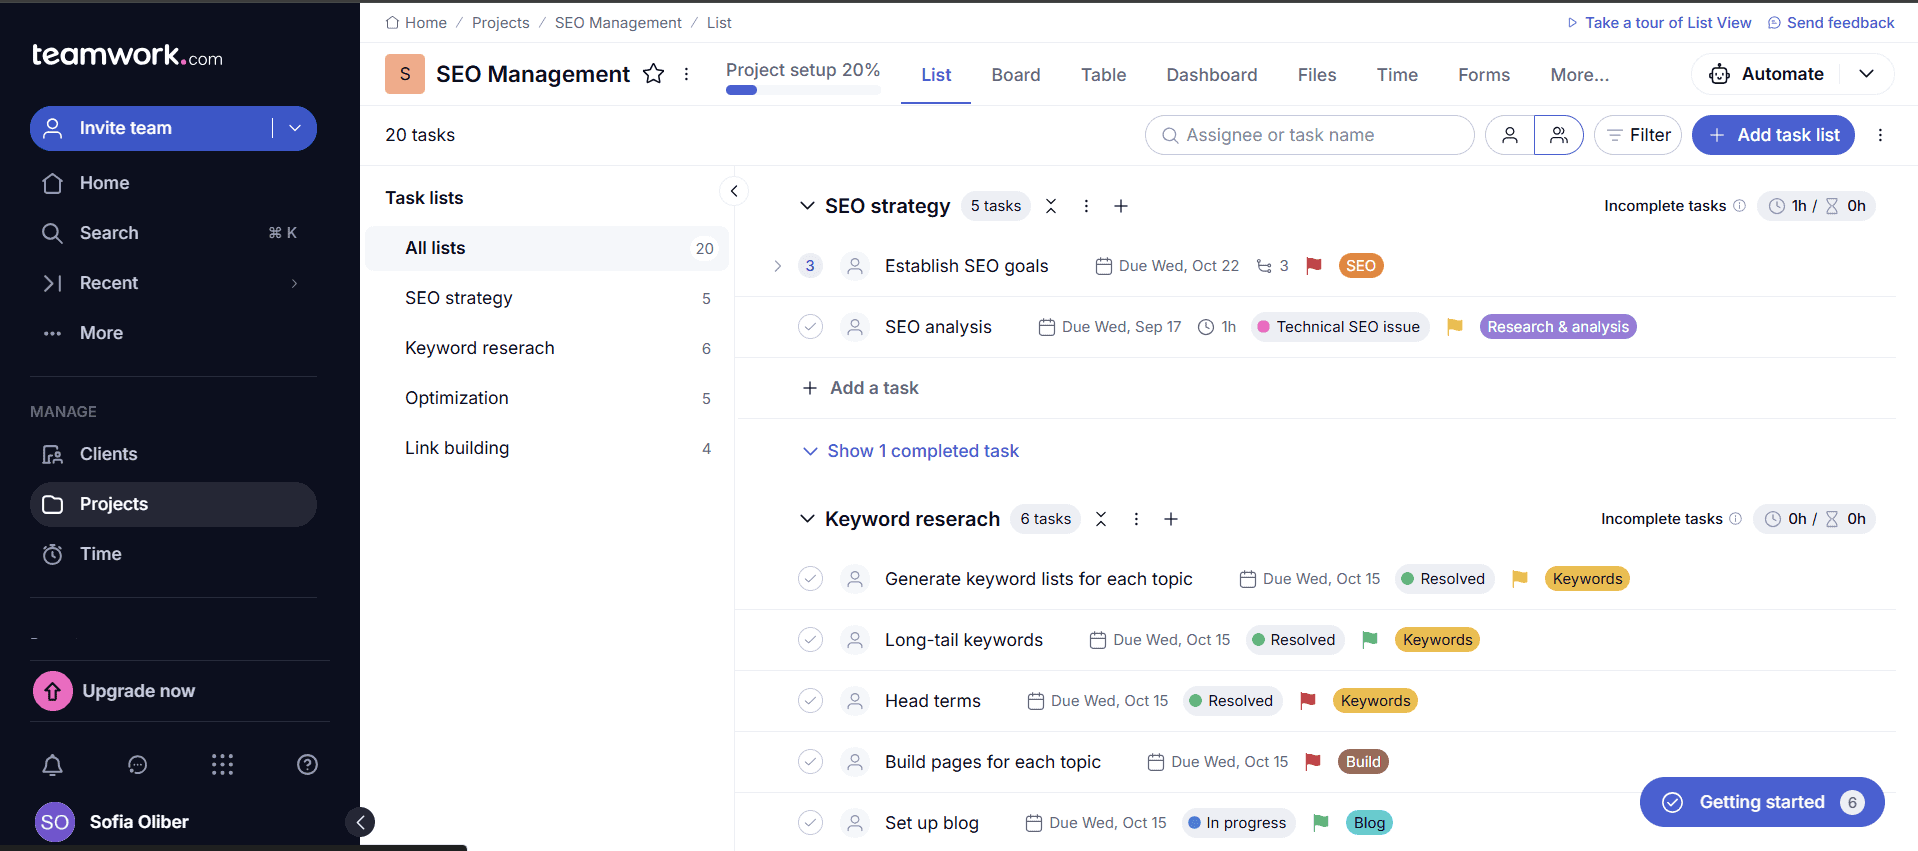Viewport: 1918px width, 851px height.
Task: Open the chat bubble icon in sidebar
Action: (x=138, y=765)
